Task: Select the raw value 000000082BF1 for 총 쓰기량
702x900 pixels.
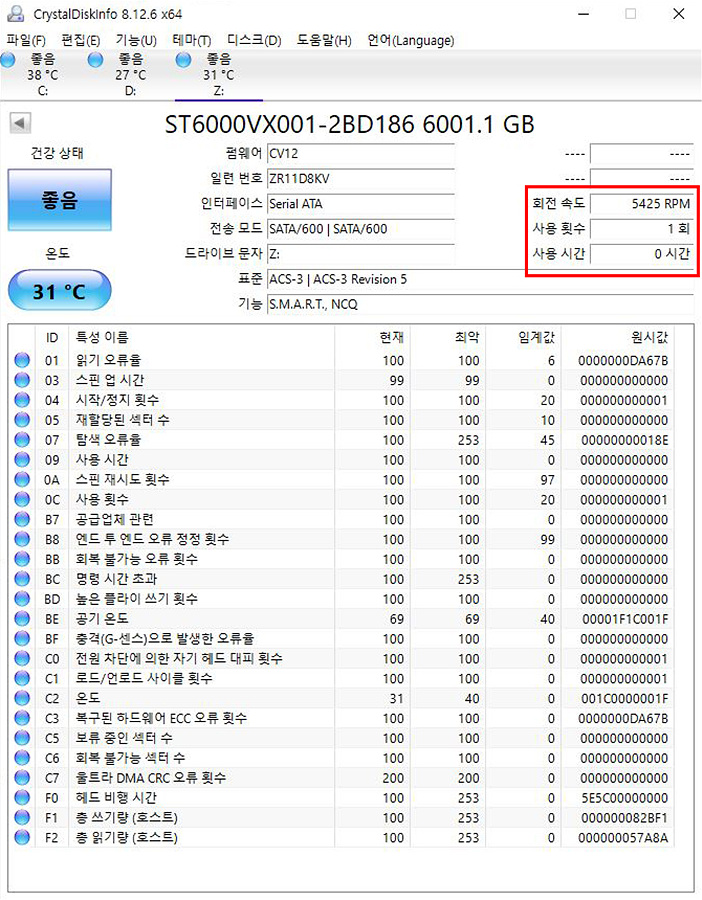Action: pyautogui.click(x=625, y=817)
